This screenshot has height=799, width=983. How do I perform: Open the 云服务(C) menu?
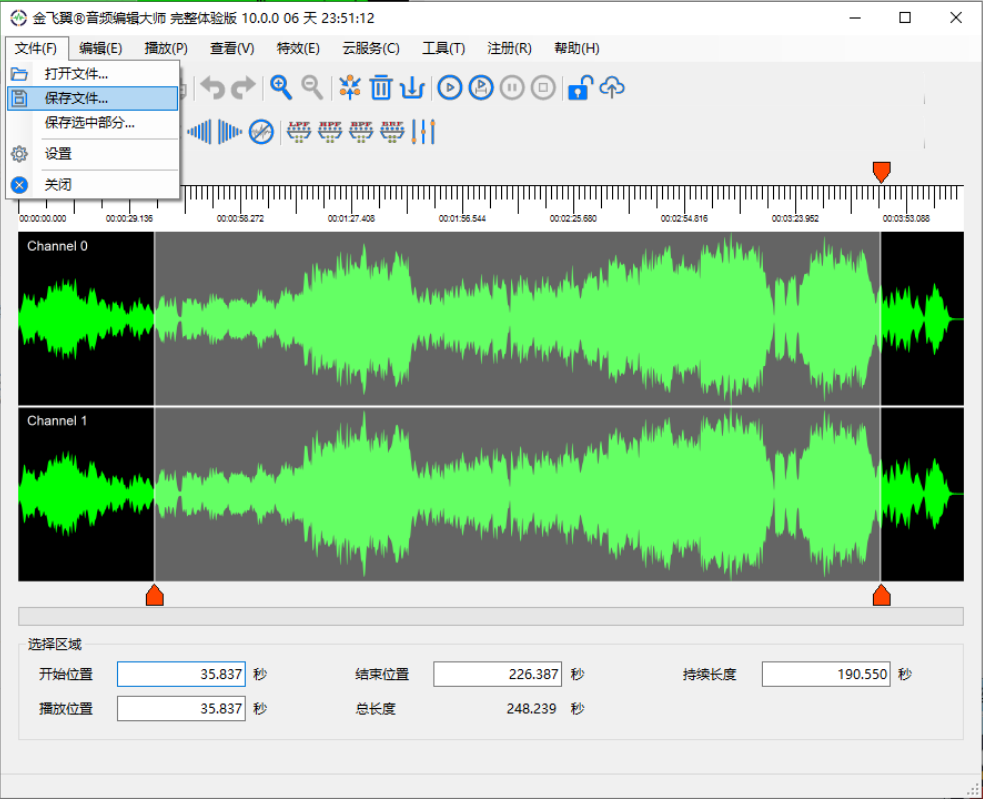(370, 48)
